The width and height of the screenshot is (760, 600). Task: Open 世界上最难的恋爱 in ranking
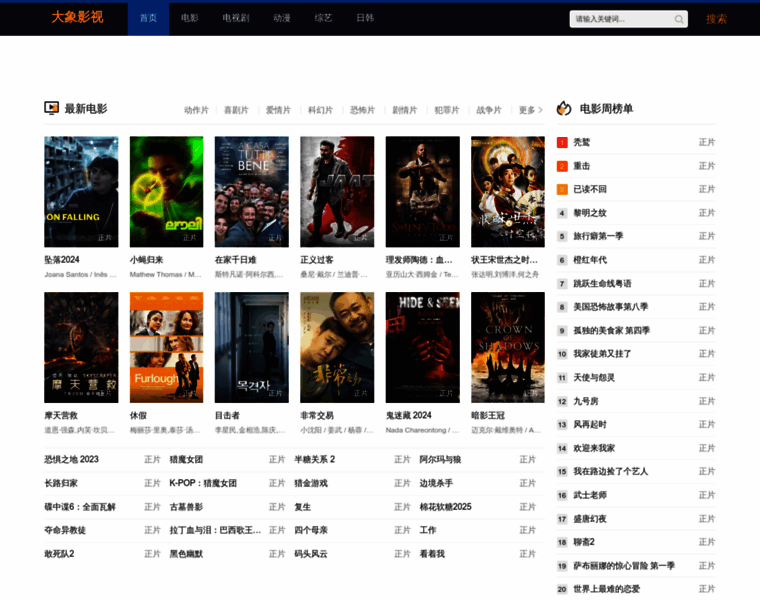(606, 589)
